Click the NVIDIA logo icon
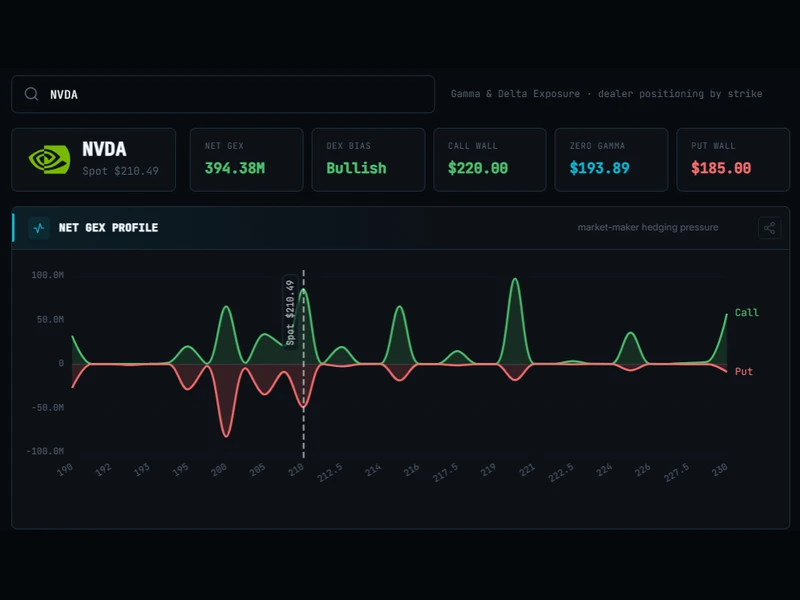Image resolution: width=800 pixels, height=600 pixels. (49, 159)
